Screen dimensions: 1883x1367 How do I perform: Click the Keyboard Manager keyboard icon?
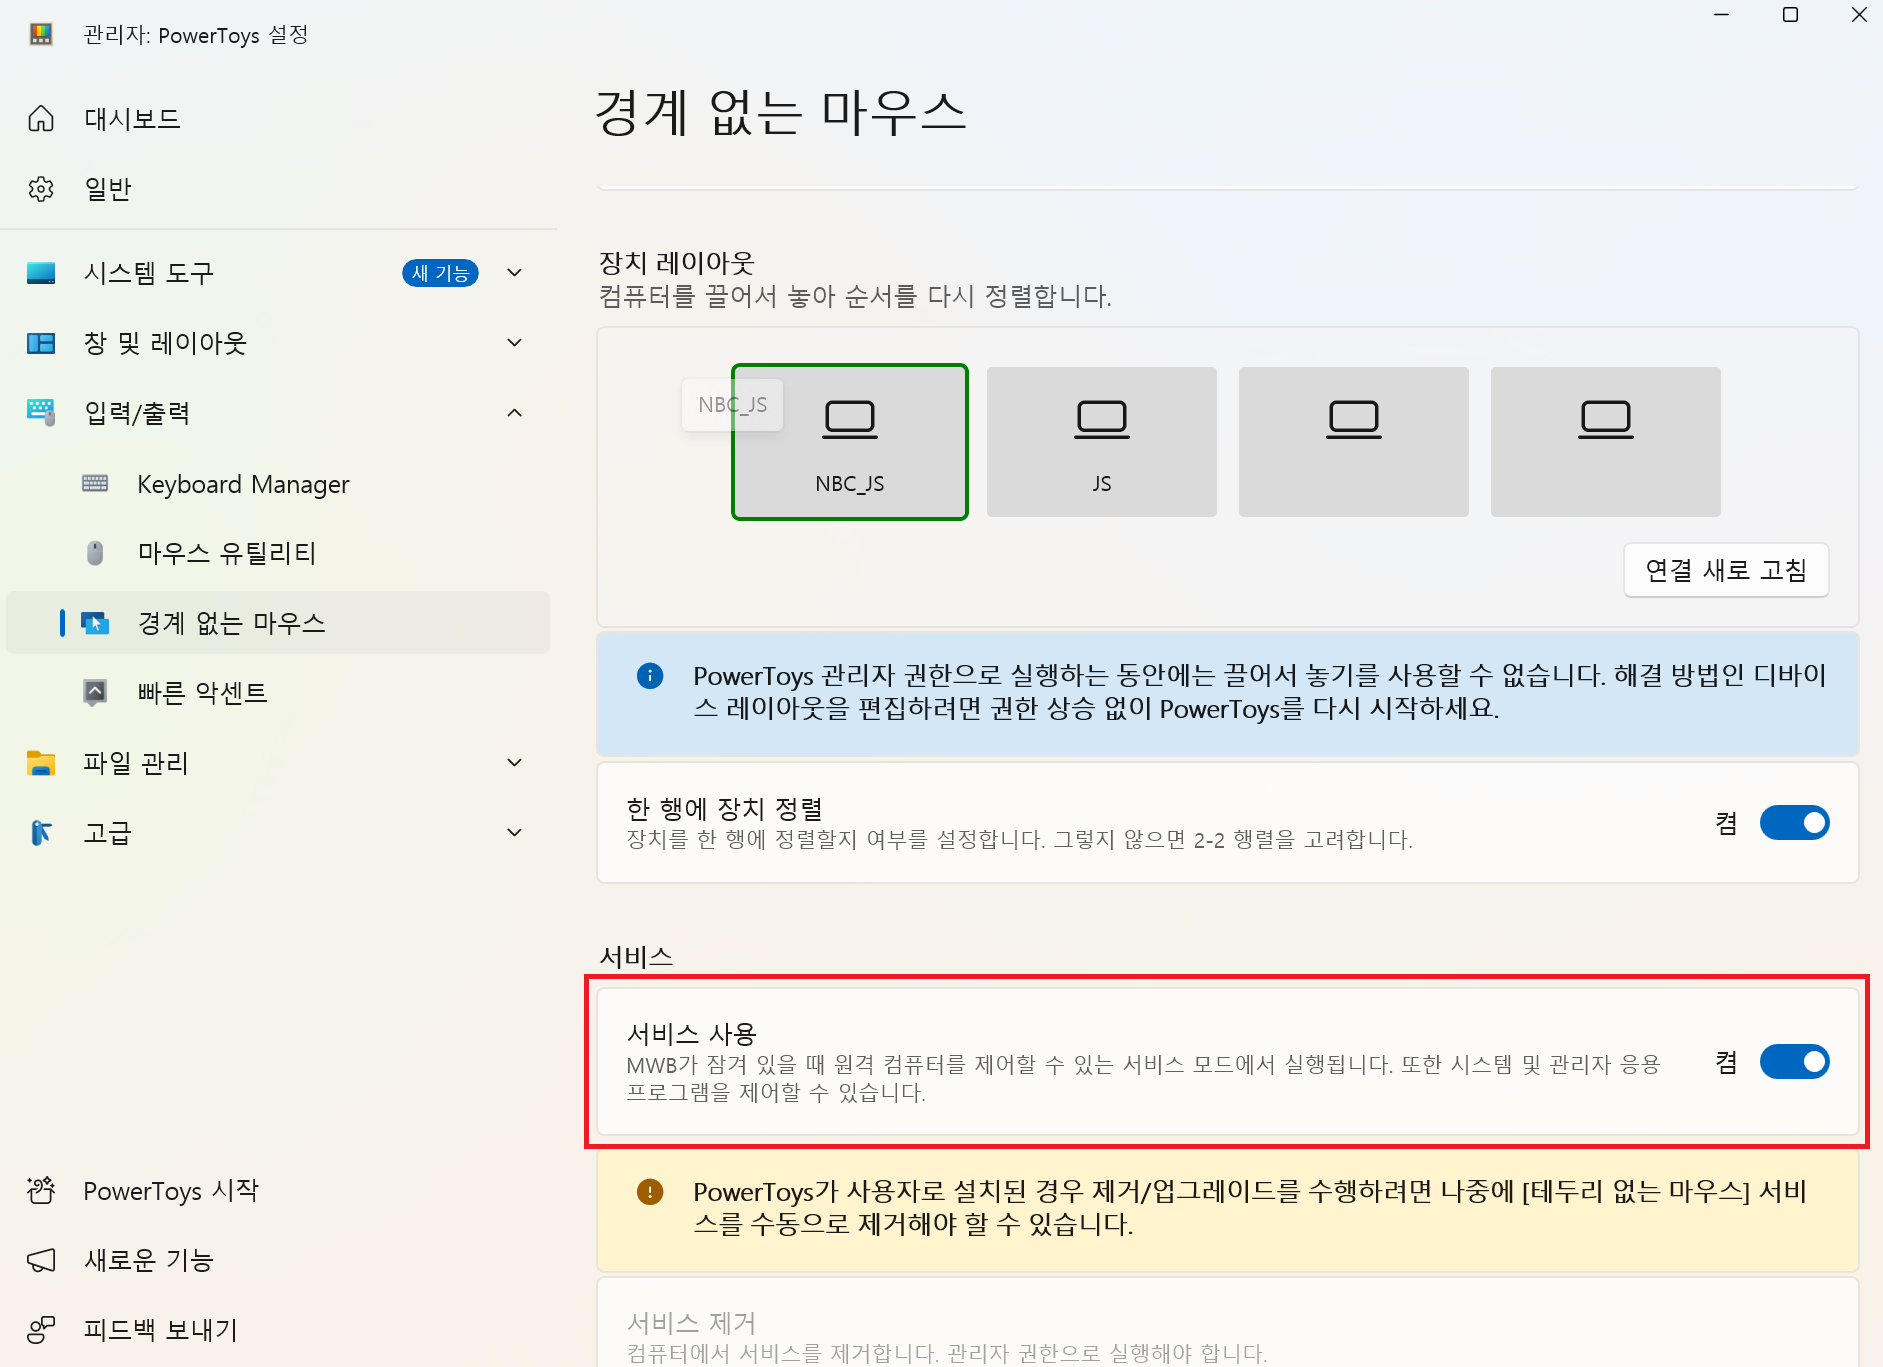coord(95,484)
